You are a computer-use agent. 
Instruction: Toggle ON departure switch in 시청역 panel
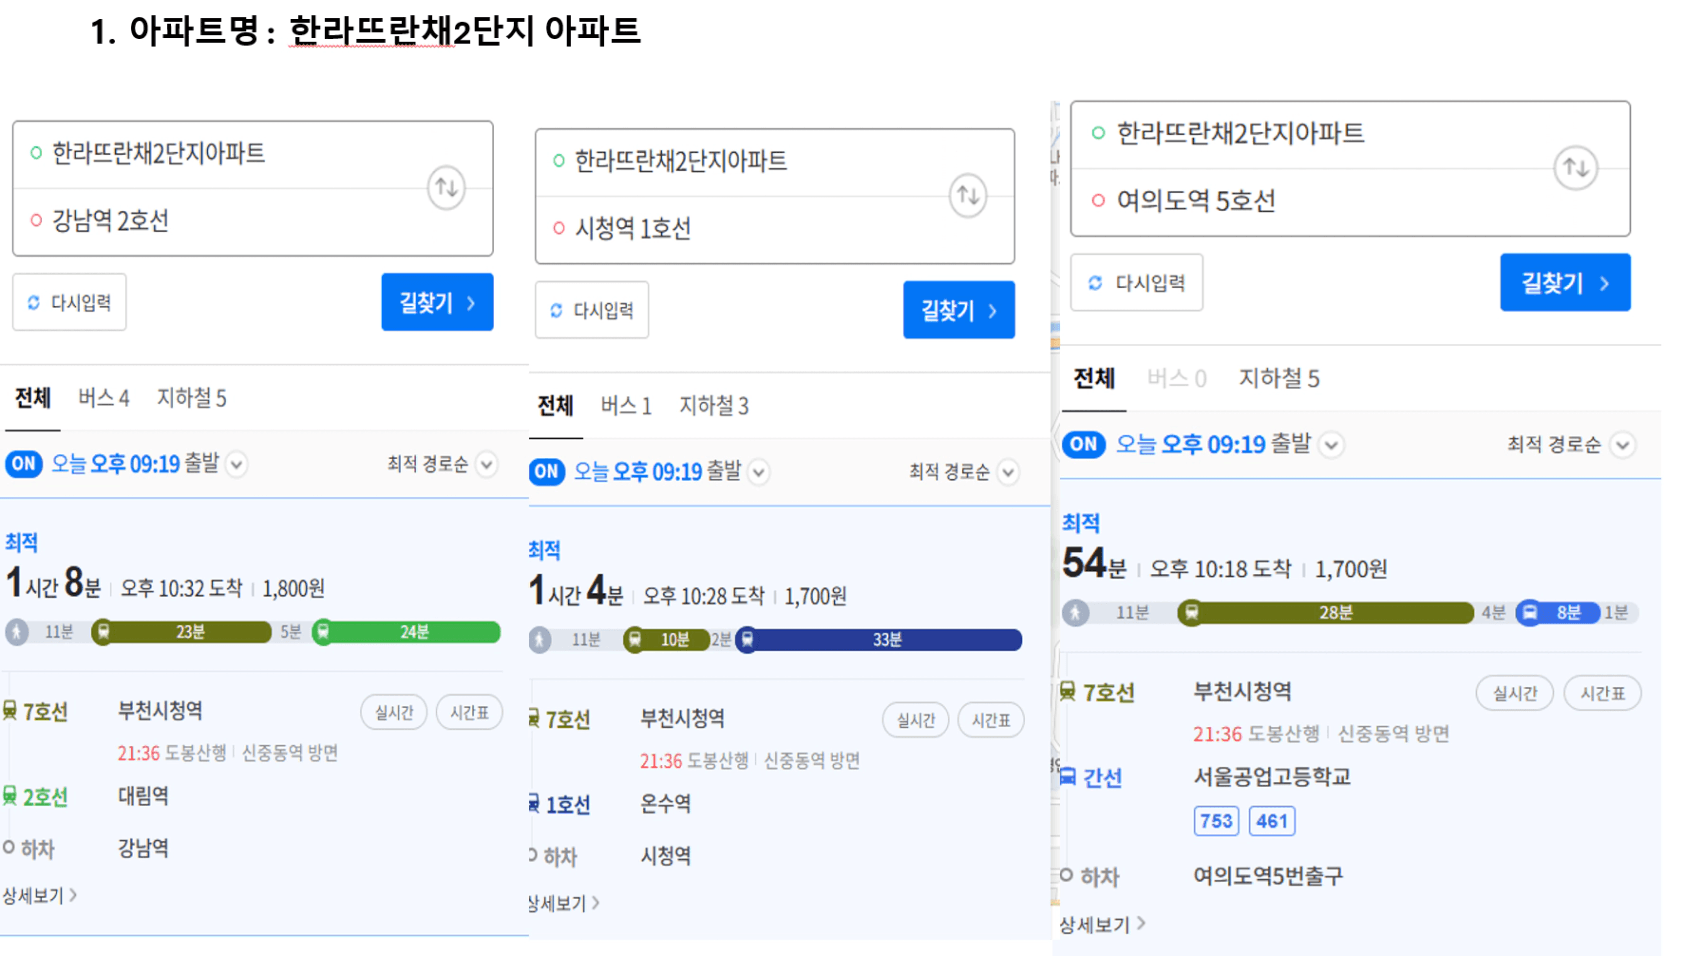pos(547,472)
